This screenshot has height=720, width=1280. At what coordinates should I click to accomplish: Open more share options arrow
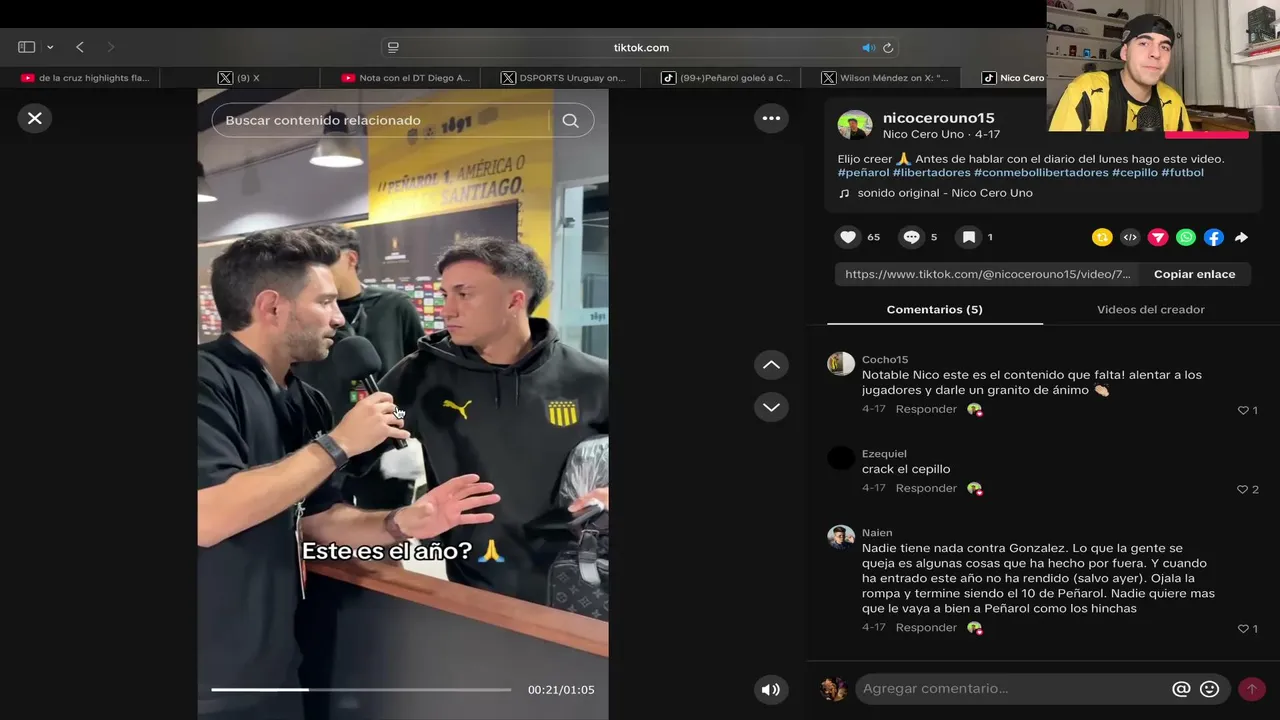click(1241, 237)
